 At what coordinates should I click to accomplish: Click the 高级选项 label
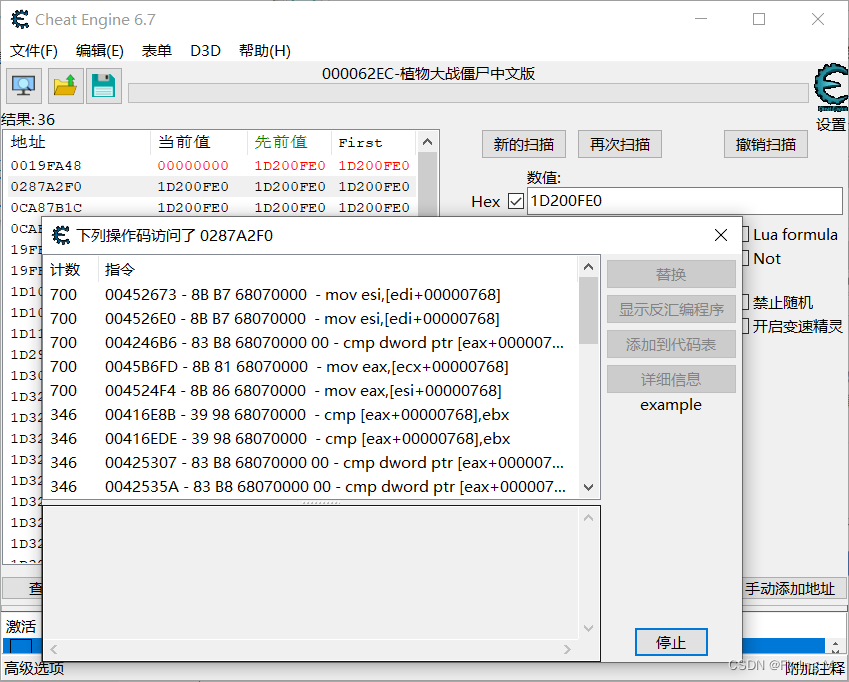pos(34,668)
